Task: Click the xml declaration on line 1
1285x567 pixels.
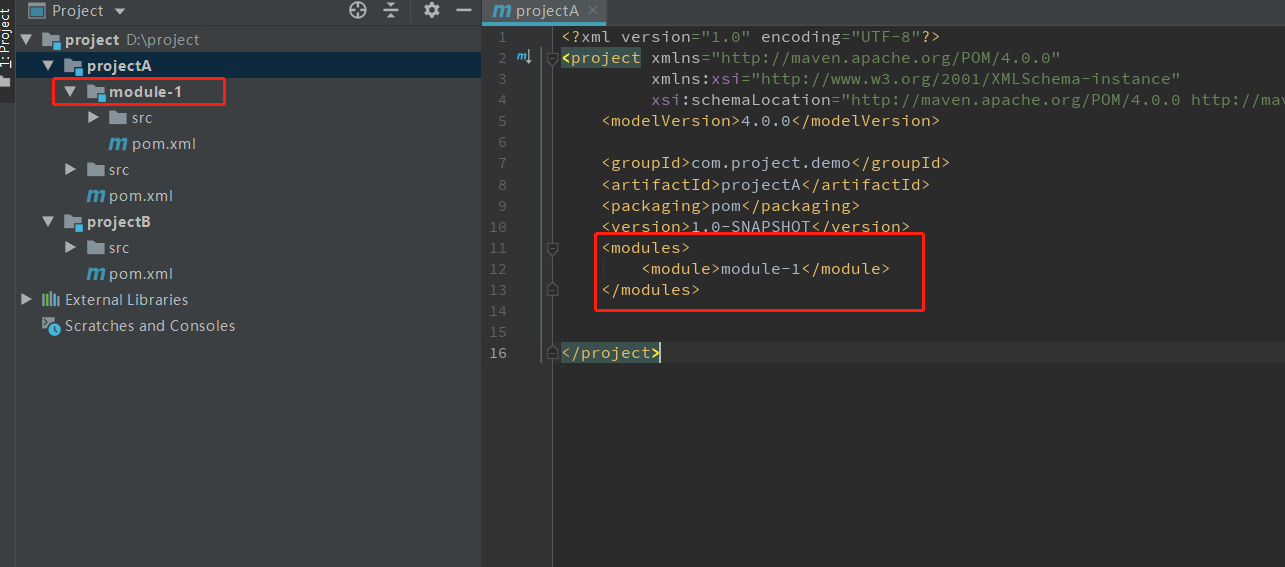Action: pyautogui.click(x=750, y=37)
